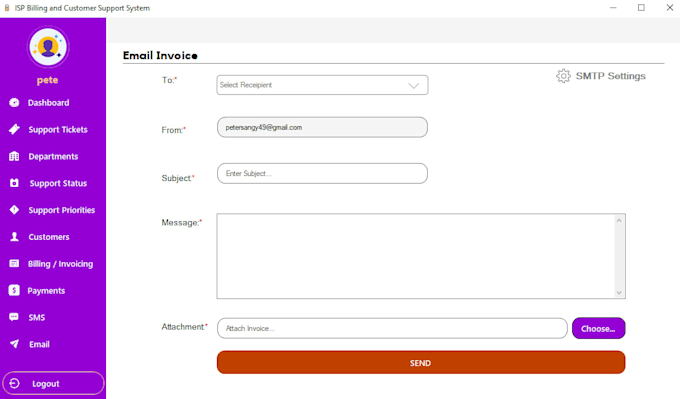Image resolution: width=680 pixels, height=399 pixels.
Task: Click the Choose... file button
Action: click(598, 328)
